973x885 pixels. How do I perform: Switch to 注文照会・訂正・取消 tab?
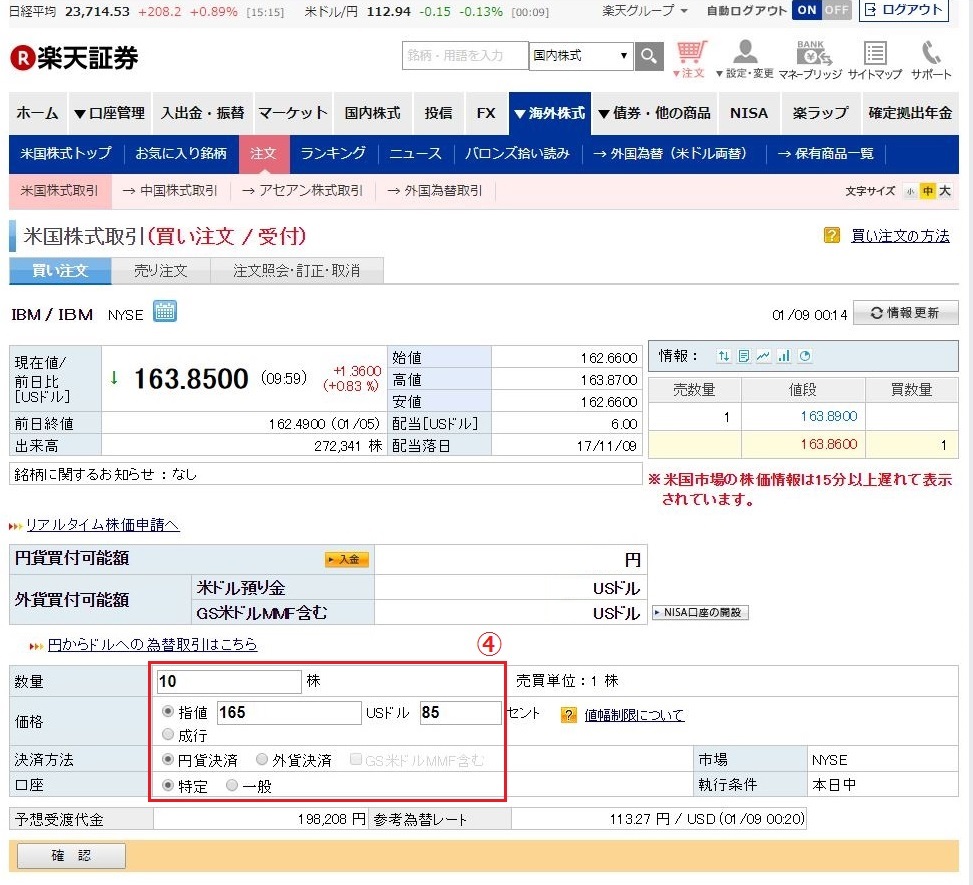(x=297, y=271)
